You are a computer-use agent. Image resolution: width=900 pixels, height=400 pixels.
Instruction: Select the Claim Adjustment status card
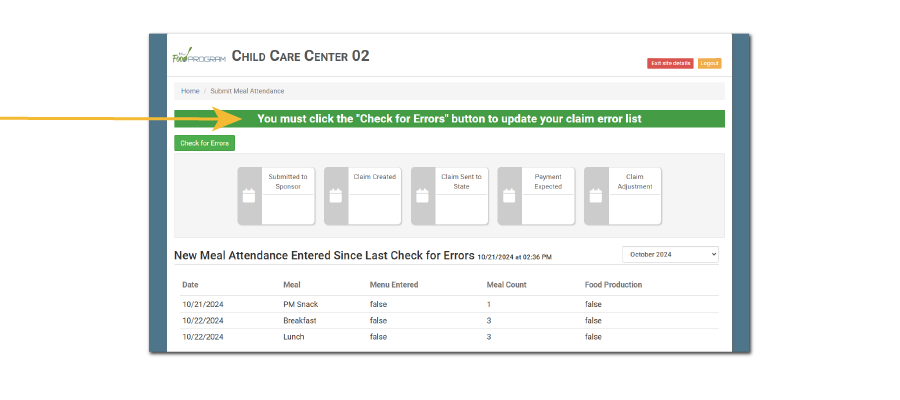point(634,196)
